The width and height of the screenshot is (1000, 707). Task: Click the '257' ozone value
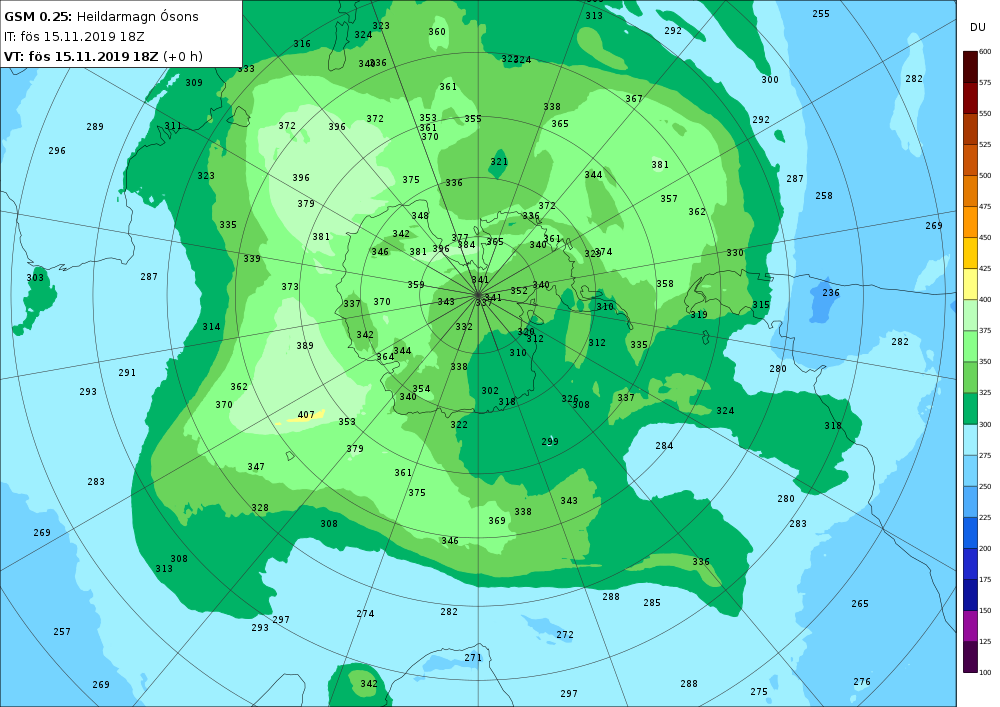62,631
